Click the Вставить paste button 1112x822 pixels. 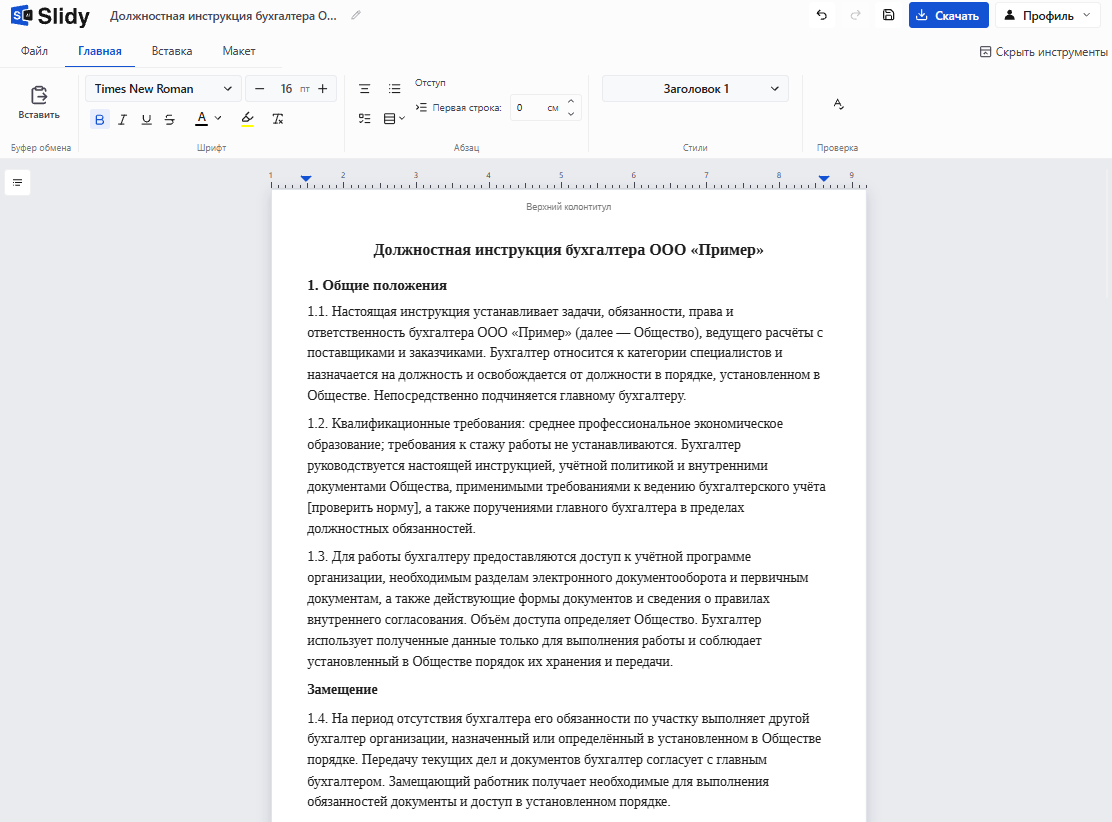39,103
